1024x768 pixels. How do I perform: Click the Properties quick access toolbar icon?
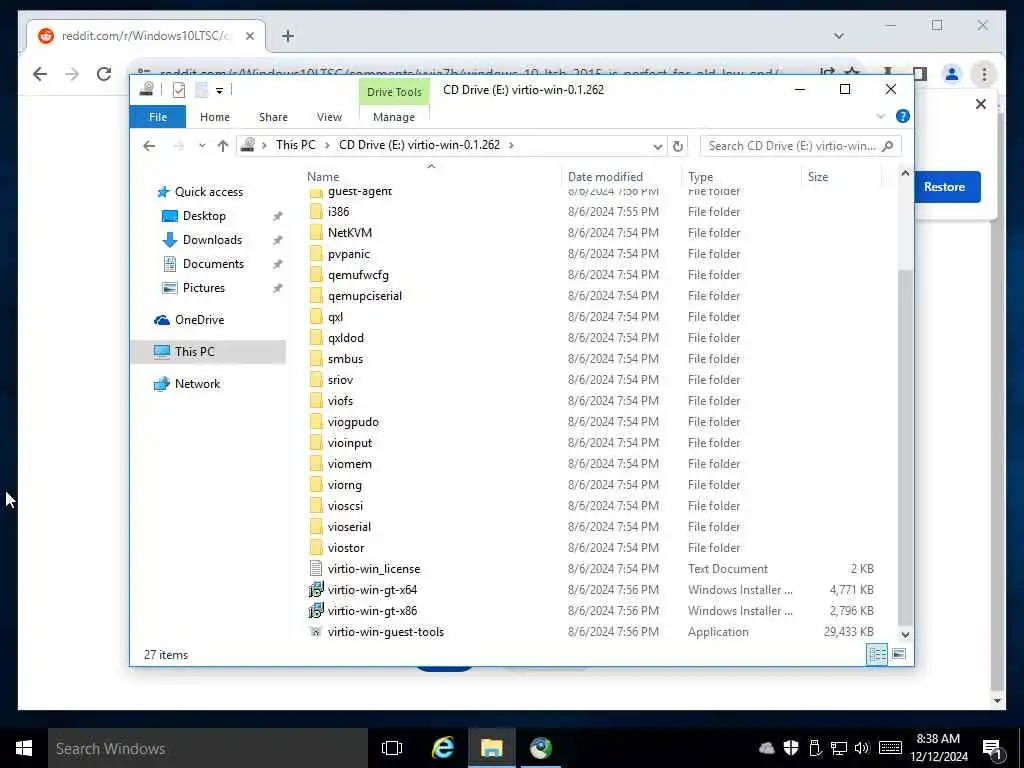pos(178,90)
